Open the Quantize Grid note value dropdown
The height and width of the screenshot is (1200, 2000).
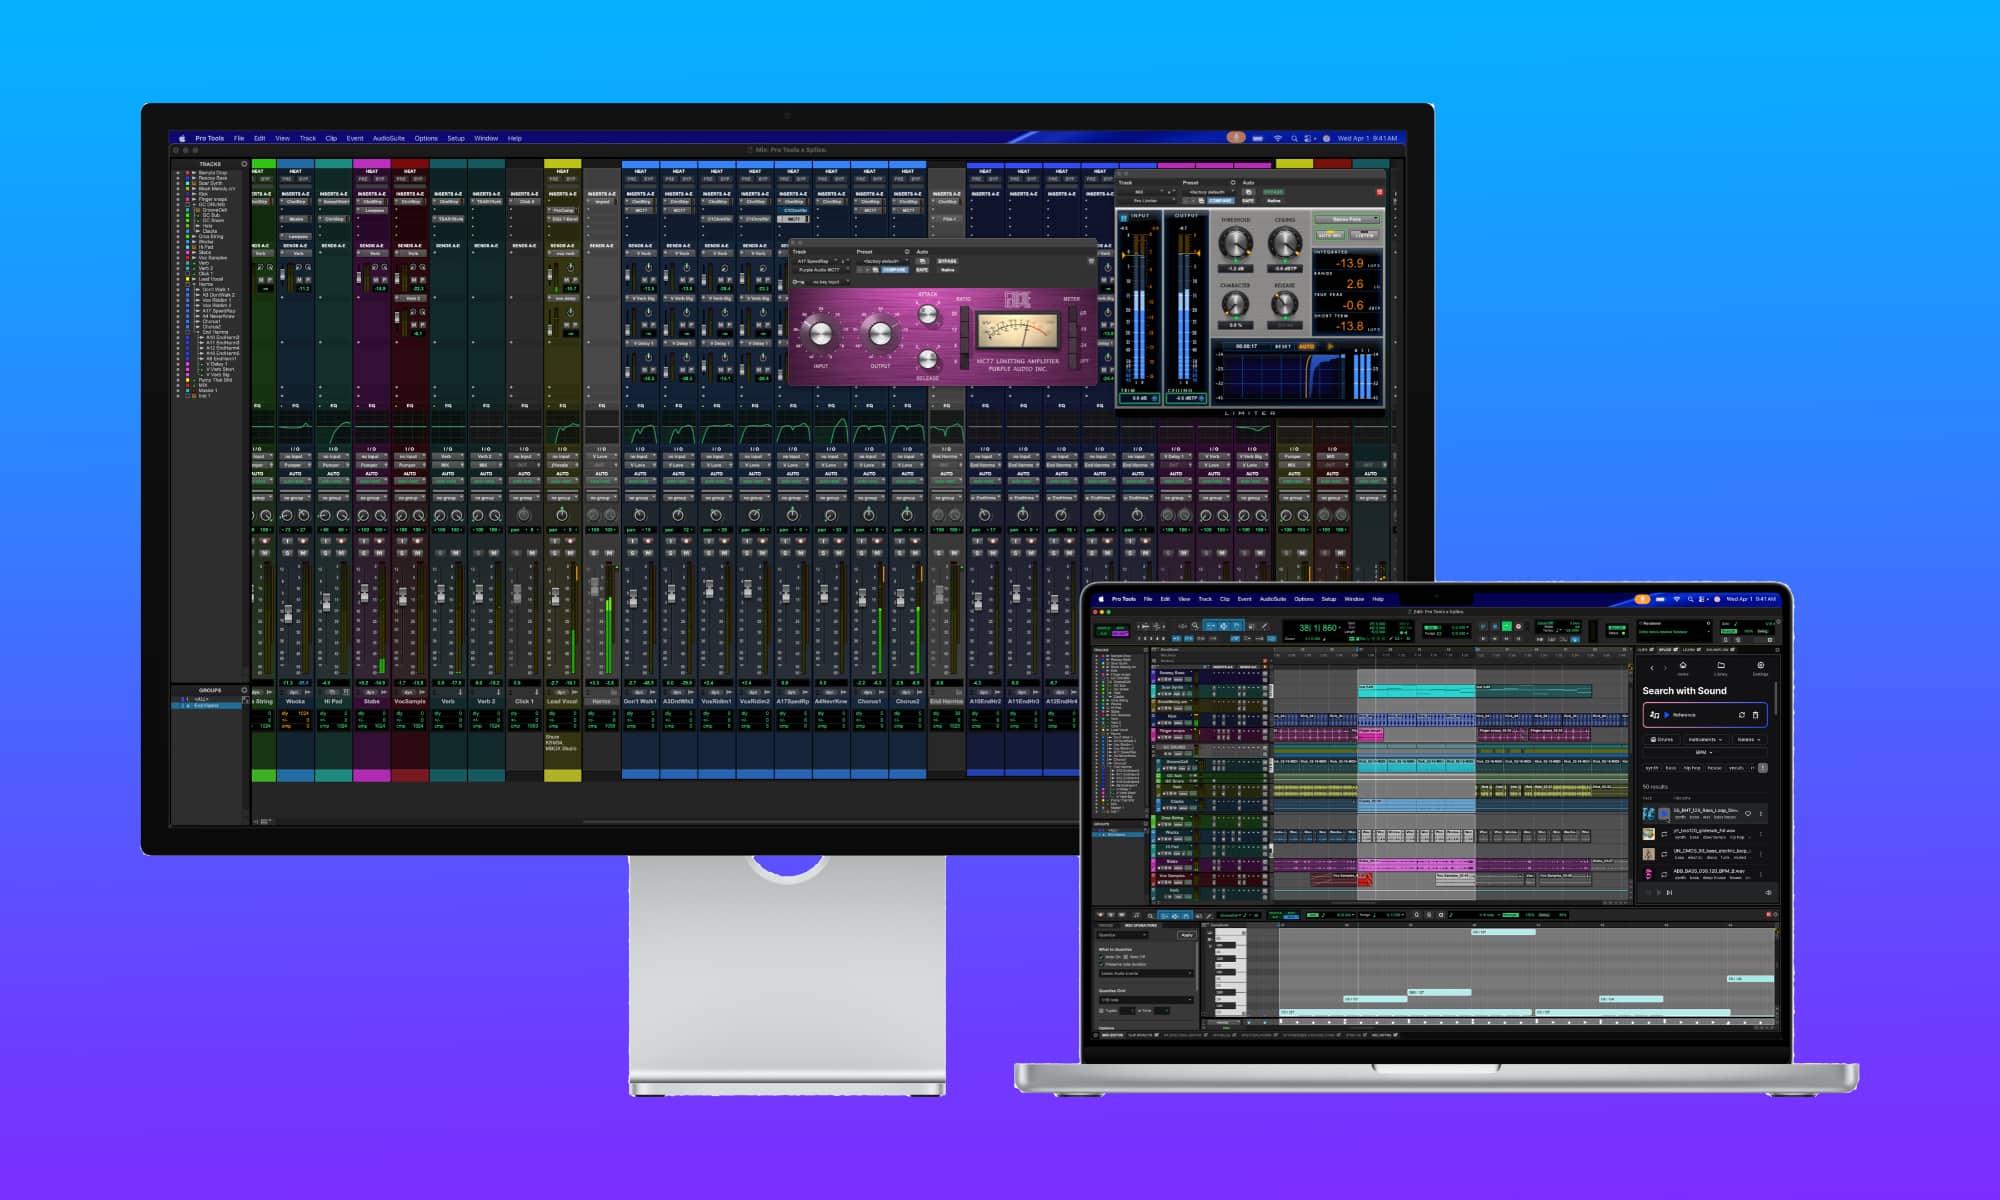tap(1146, 1000)
